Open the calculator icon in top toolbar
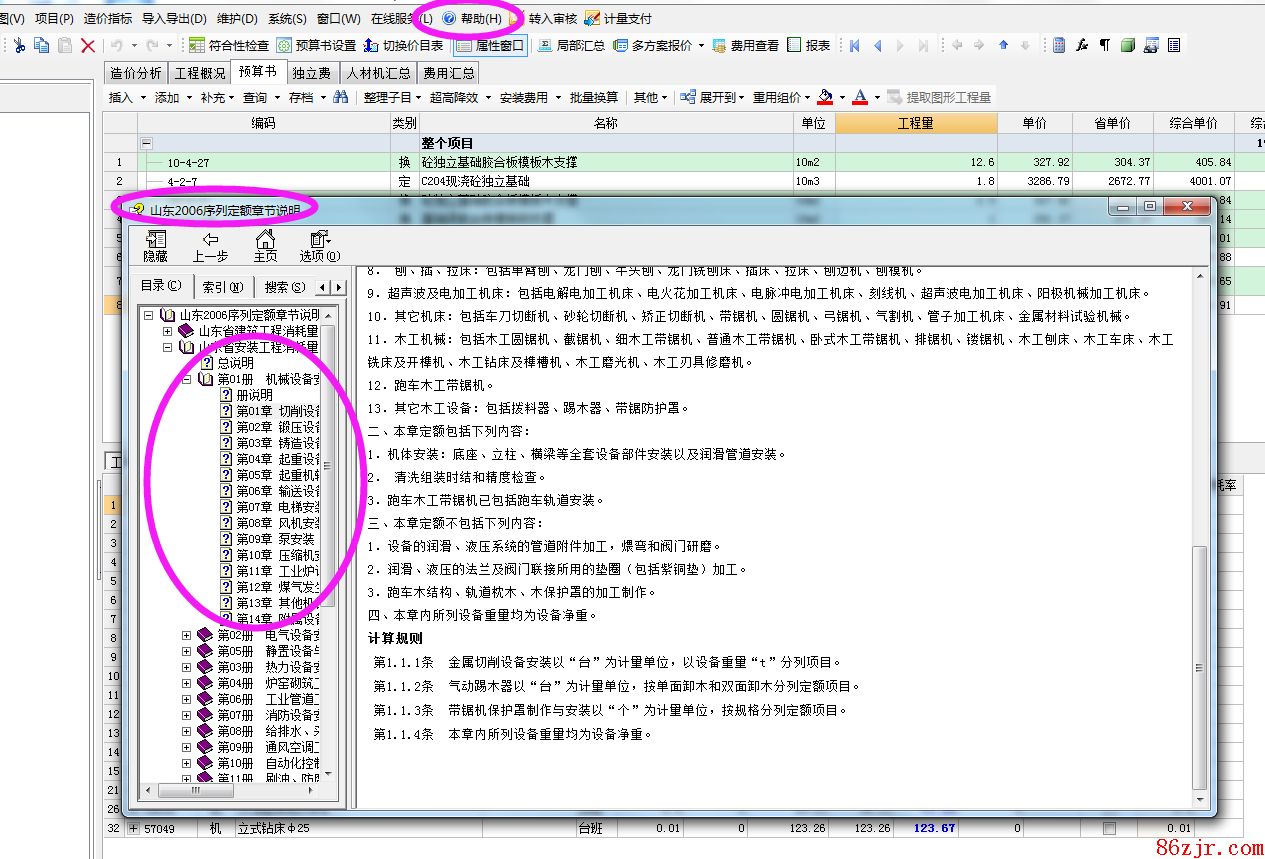The height and width of the screenshot is (859, 1265). [1059, 45]
